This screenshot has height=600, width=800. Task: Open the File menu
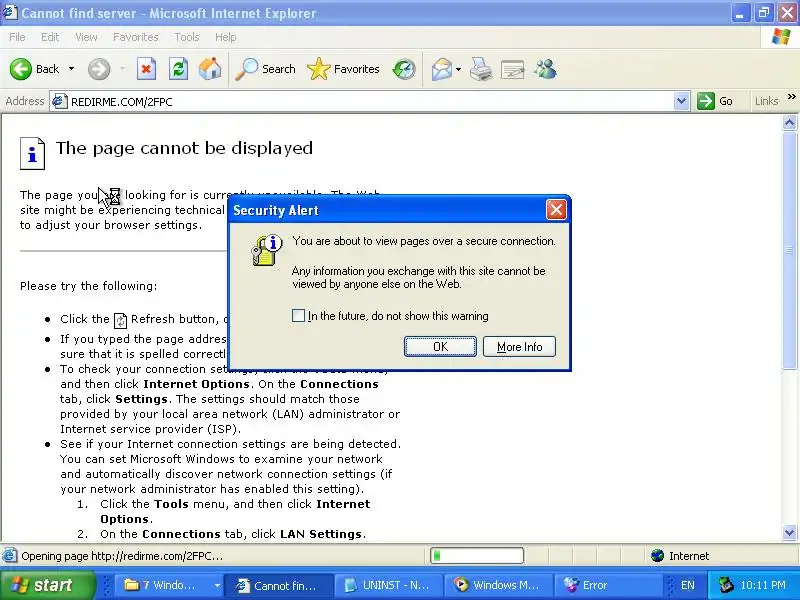(17, 37)
